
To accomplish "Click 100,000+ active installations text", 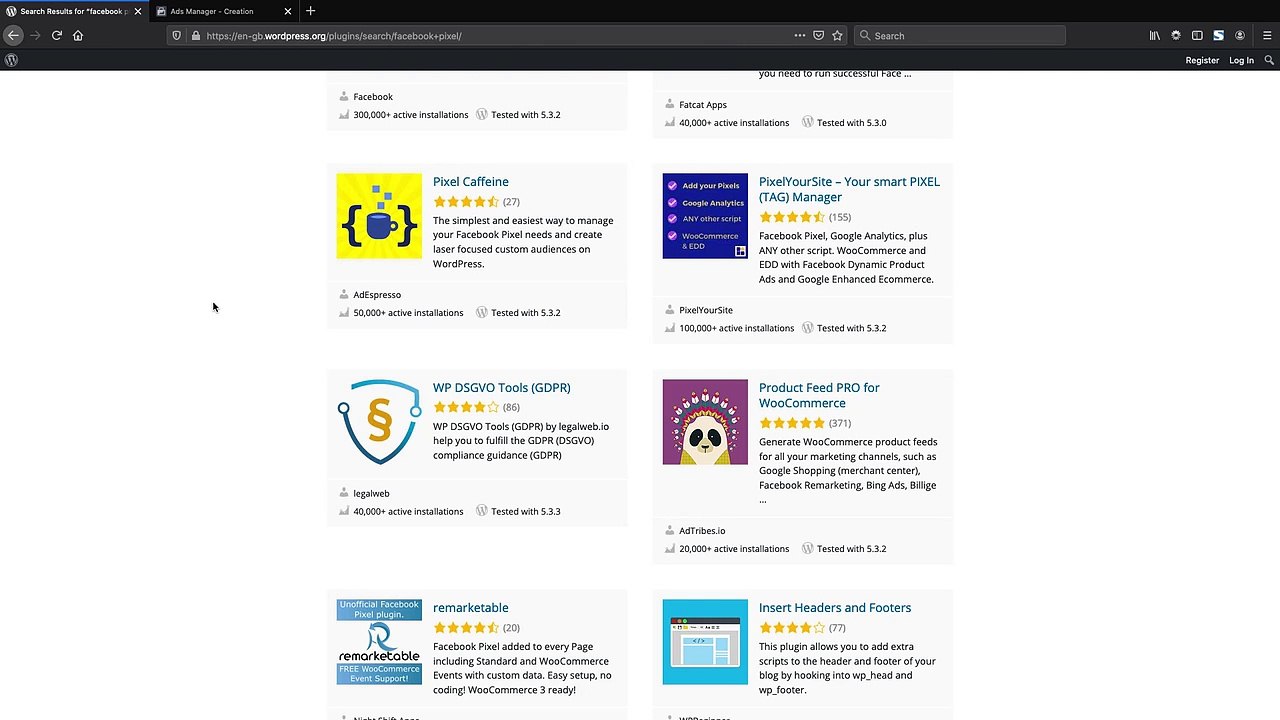I will click(737, 328).
